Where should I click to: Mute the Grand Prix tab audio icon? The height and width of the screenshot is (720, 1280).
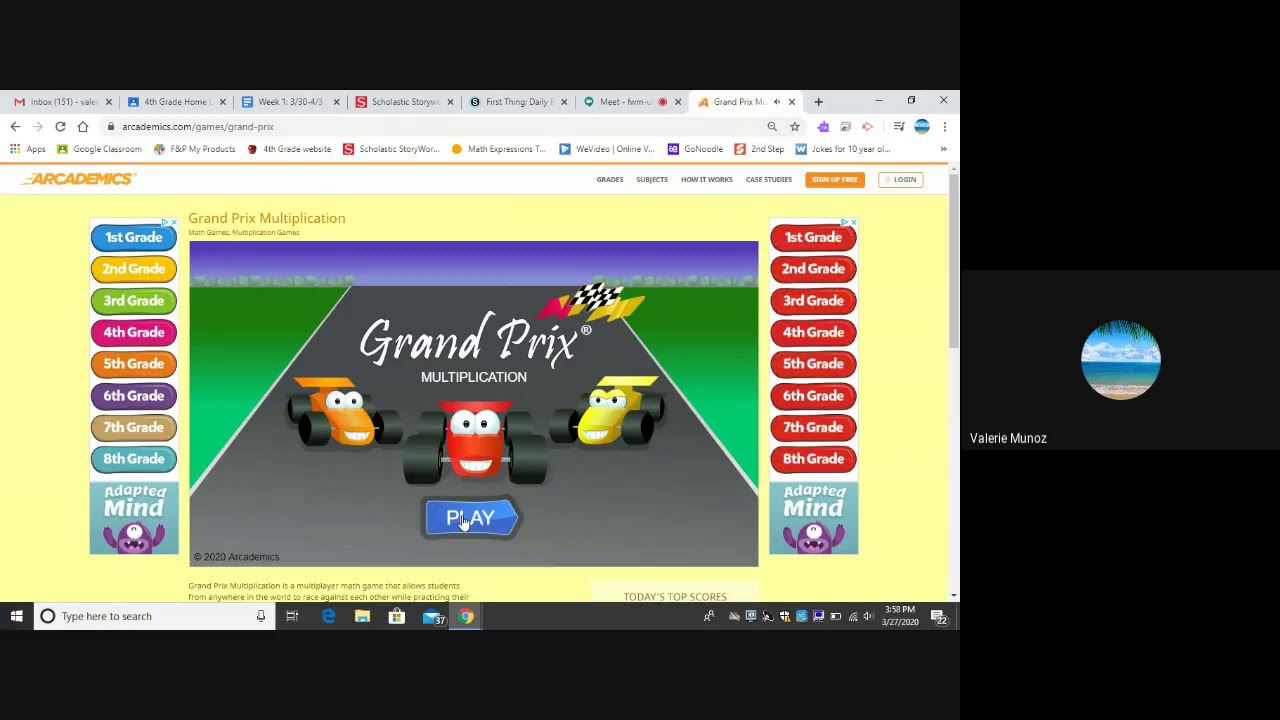click(777, 102)
